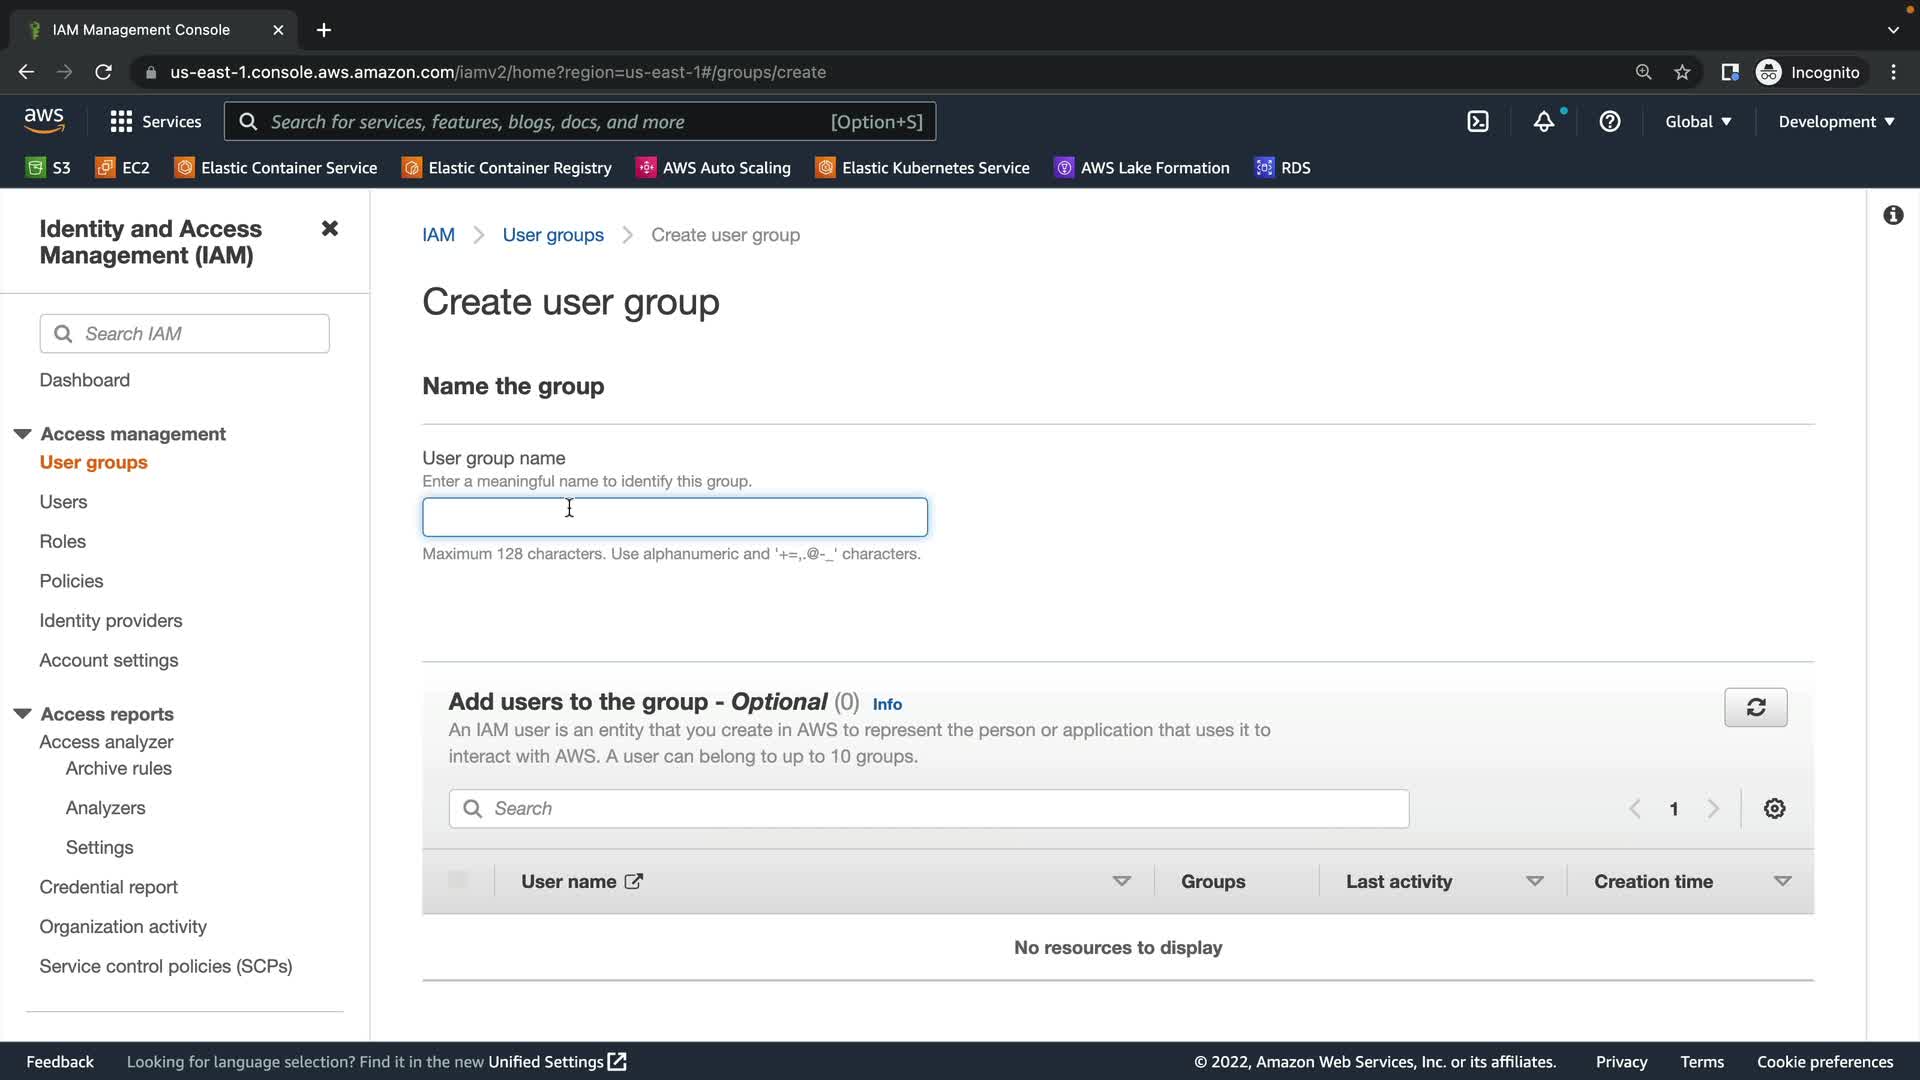Sort by the User name column arrow
Image resolution: width=1920 pixels, height=1080 pixels.
pos(1121,881)
